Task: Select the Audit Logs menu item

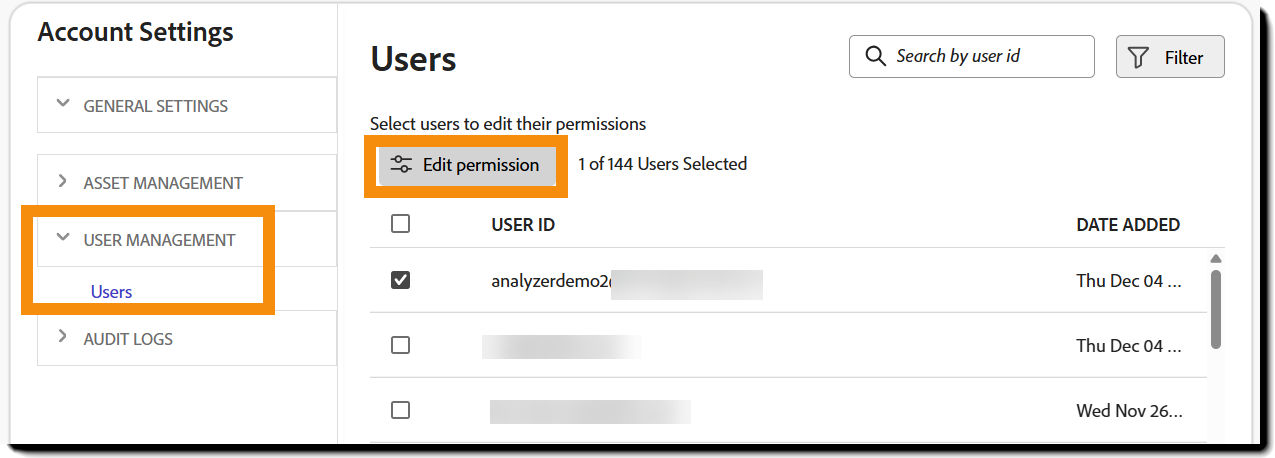Action: pyautogui.click(x=128, y=339)
